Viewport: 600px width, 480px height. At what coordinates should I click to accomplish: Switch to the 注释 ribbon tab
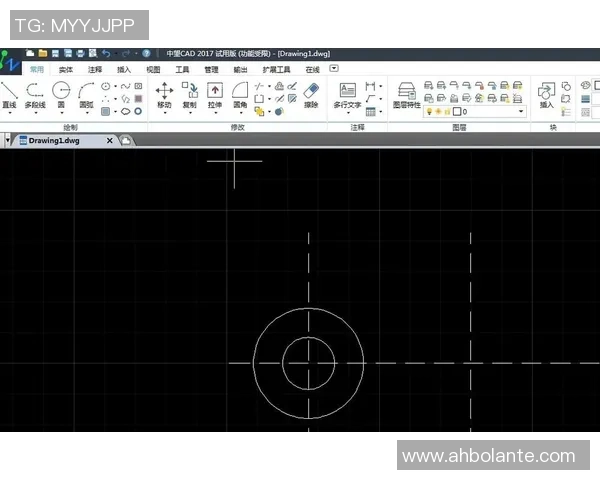tap(95, 70)
